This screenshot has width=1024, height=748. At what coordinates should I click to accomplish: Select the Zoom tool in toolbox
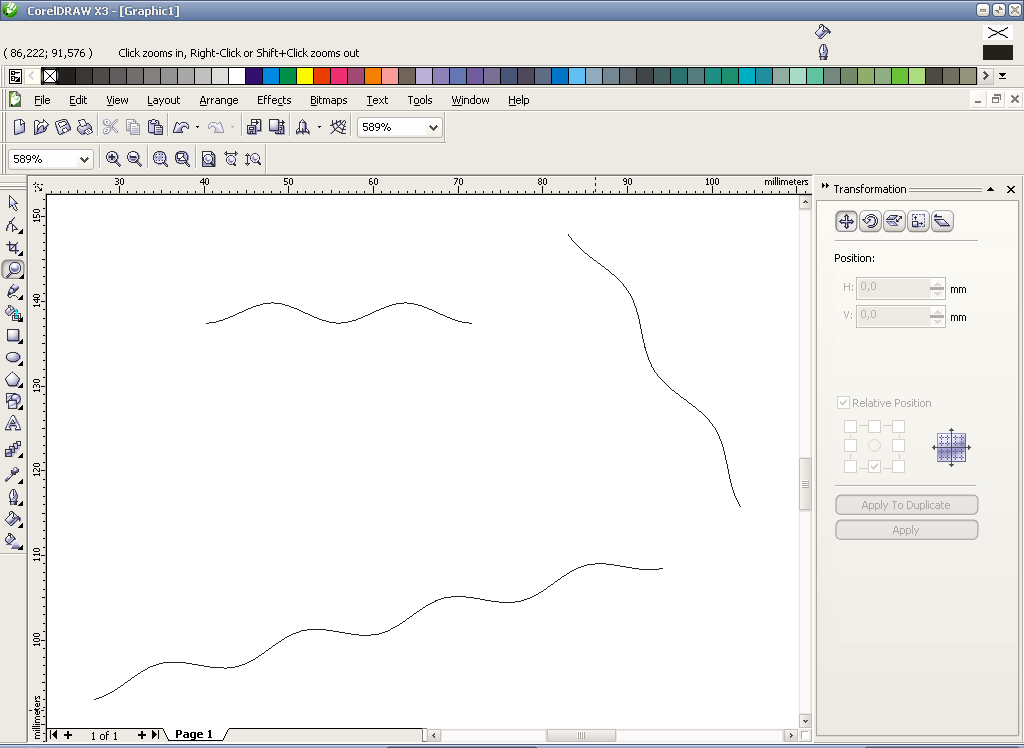pos(13,269)
